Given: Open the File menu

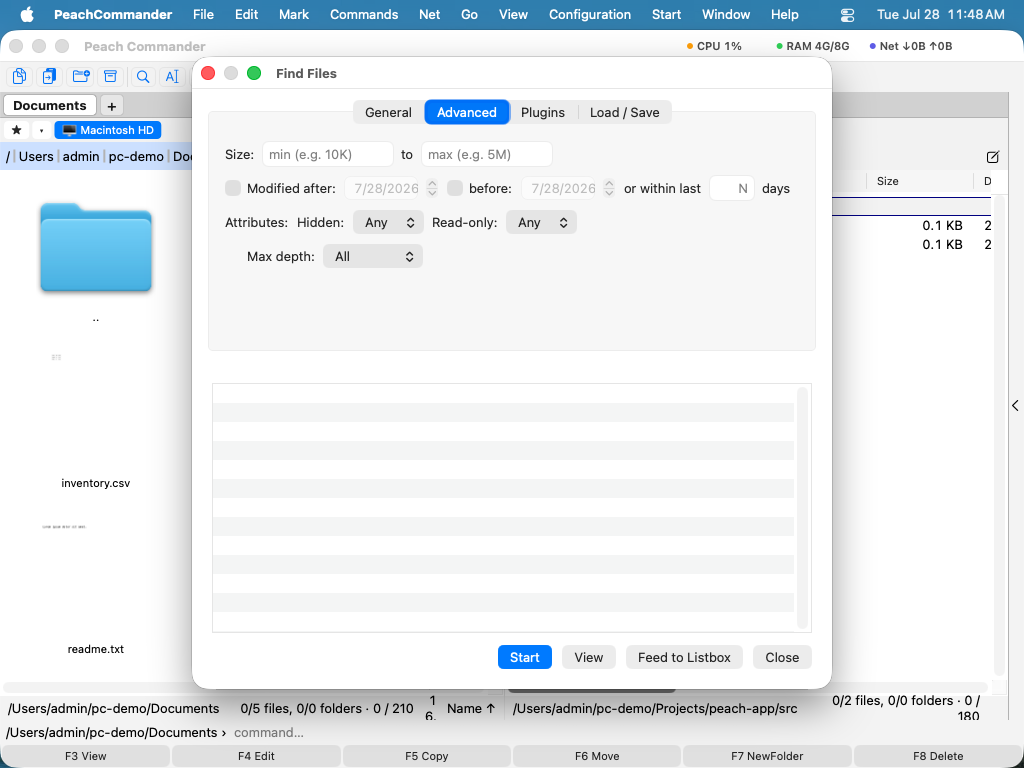Looking at the screenshot, I should pyautogui.click(x=203, y=14).
